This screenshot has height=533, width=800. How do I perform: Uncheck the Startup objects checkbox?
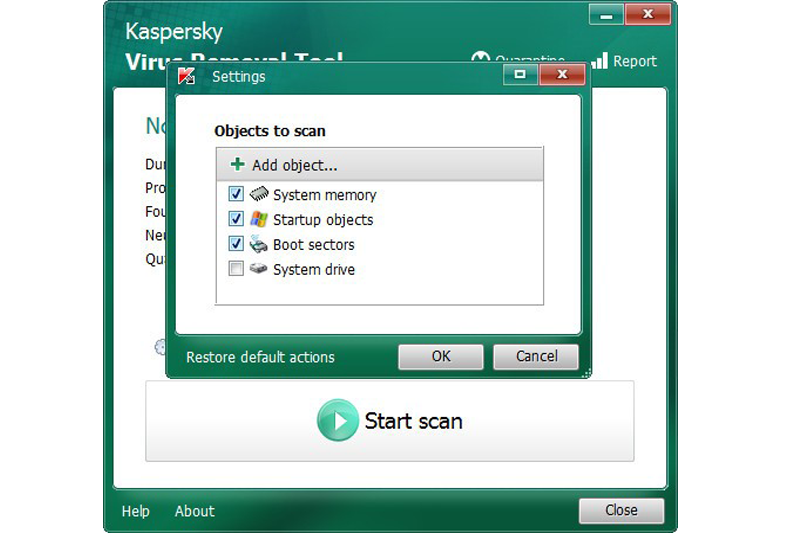[236, 219]
